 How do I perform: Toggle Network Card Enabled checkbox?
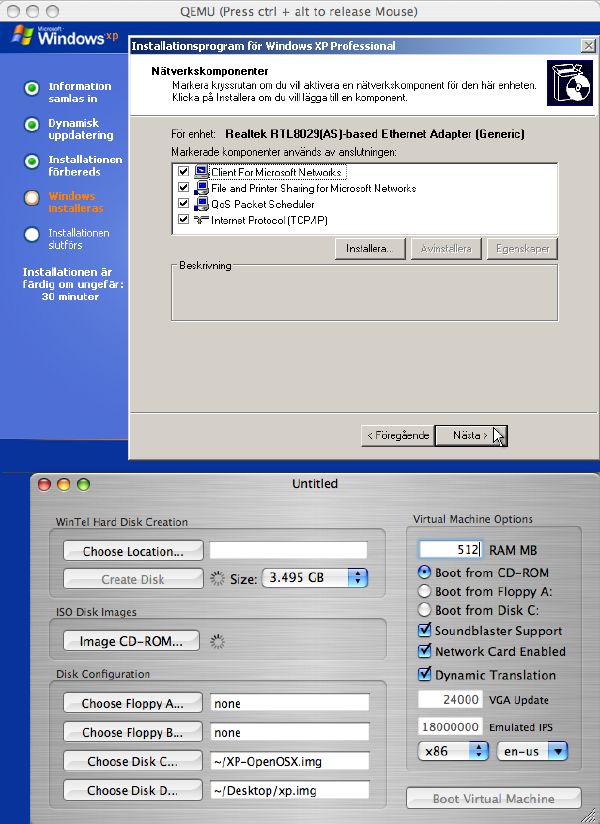425,651
